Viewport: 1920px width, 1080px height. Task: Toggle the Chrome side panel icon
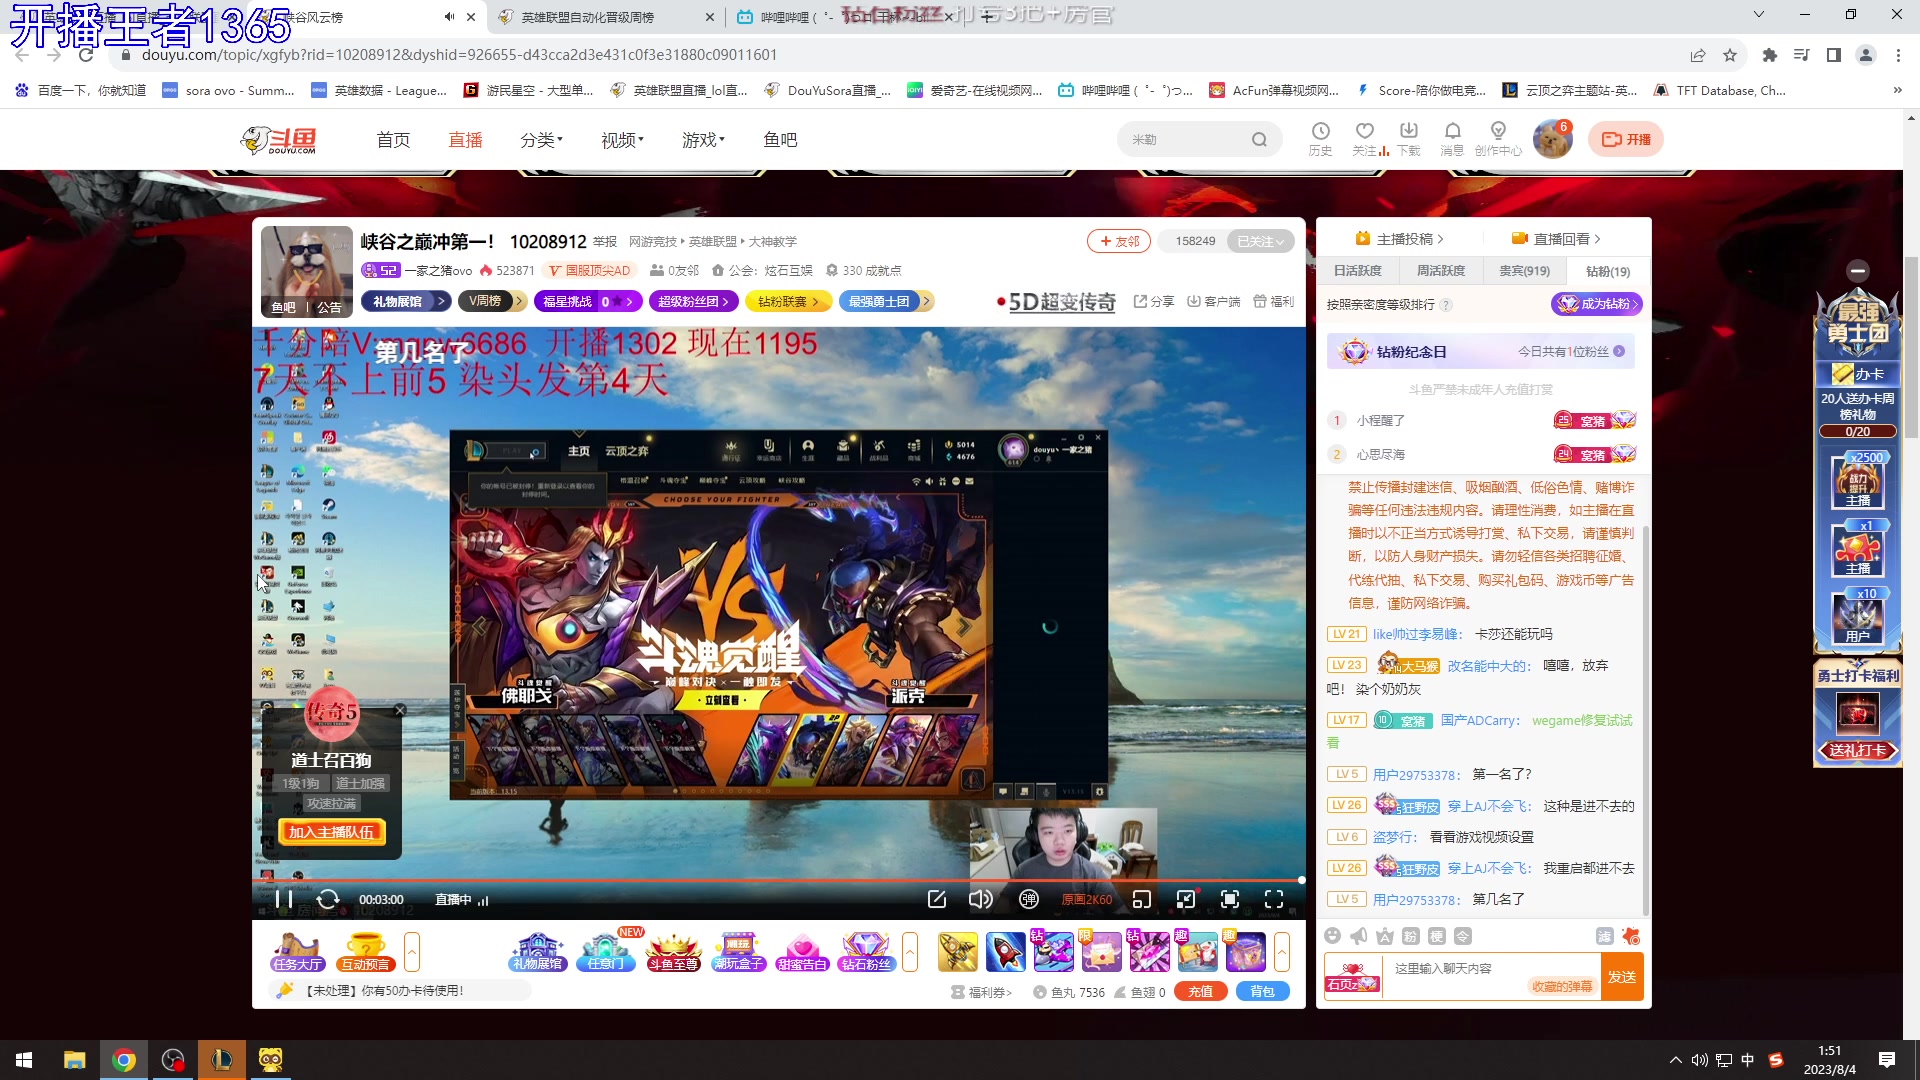tap(1833, 55)
